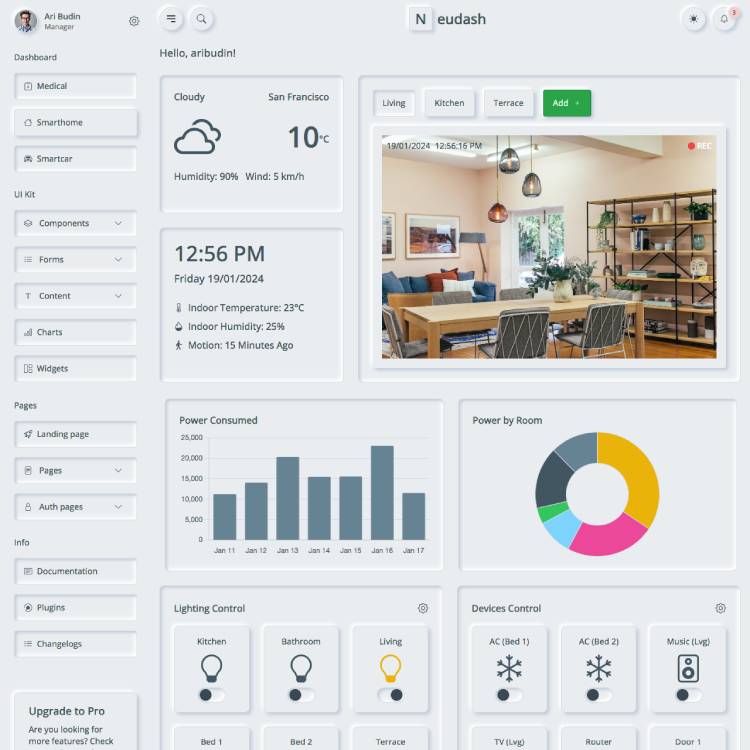Click the Jan 11 bar in chart

tap(224, 517)
